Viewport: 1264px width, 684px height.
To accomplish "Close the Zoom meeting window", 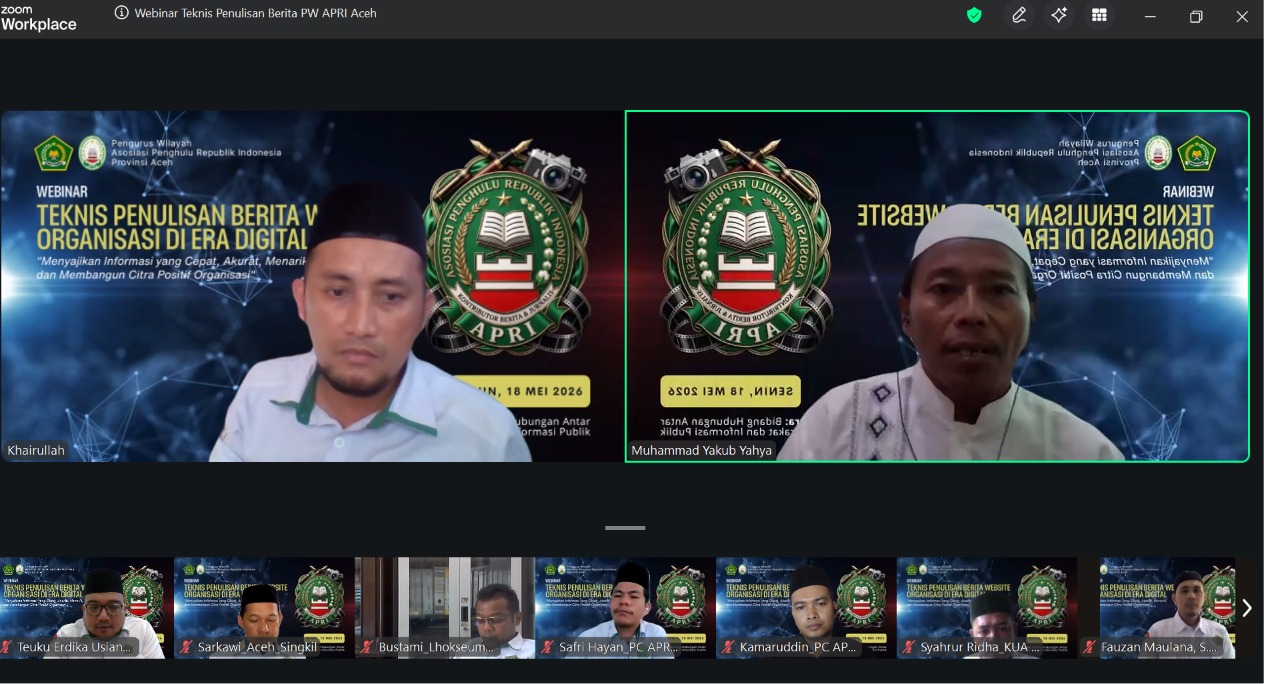I will point(1242,16).
